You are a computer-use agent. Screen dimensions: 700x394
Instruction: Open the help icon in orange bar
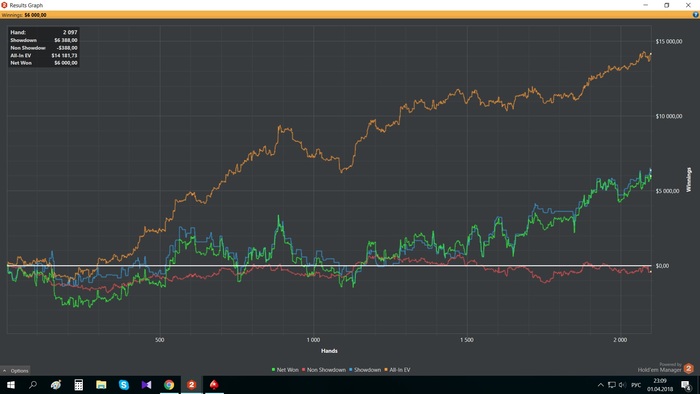[695, 15]
